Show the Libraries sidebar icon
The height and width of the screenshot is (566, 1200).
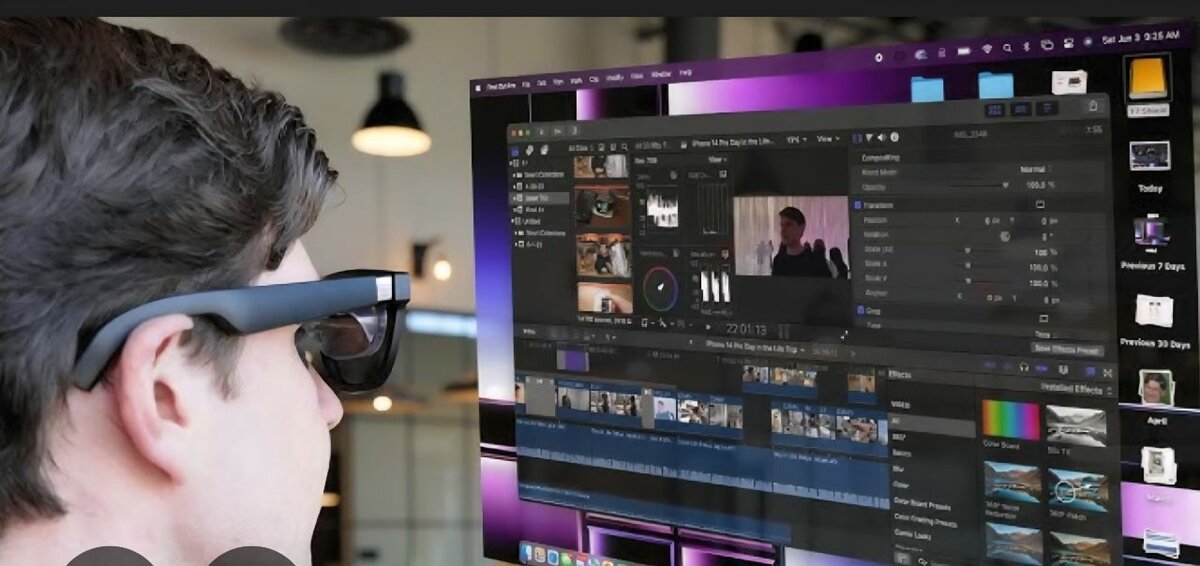517,150
